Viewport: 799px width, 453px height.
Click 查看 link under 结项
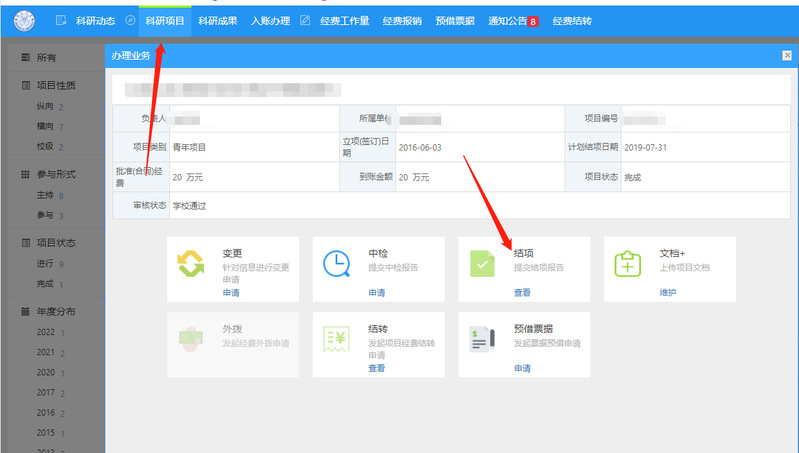(522, 293)
